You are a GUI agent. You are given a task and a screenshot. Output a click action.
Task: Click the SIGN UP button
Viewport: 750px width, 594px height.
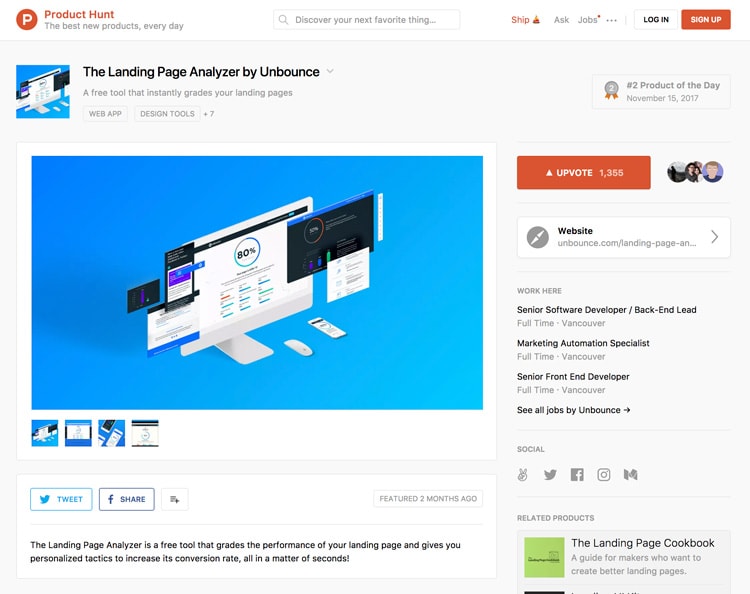pos(706,20)
